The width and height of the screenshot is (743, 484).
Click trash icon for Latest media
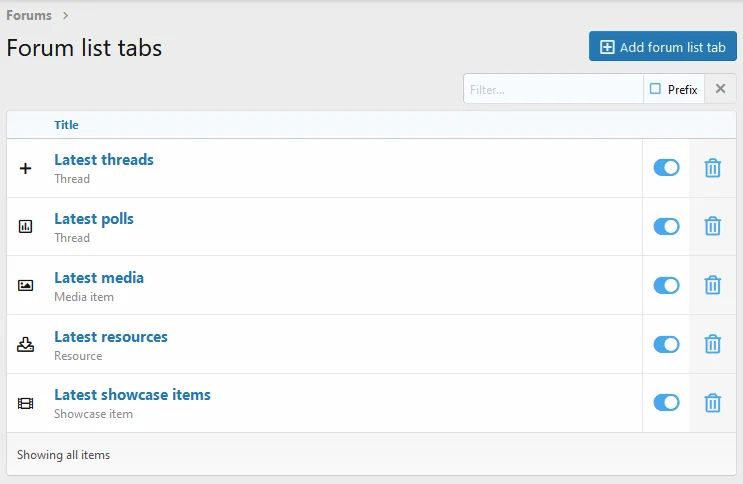pos(712,286)
